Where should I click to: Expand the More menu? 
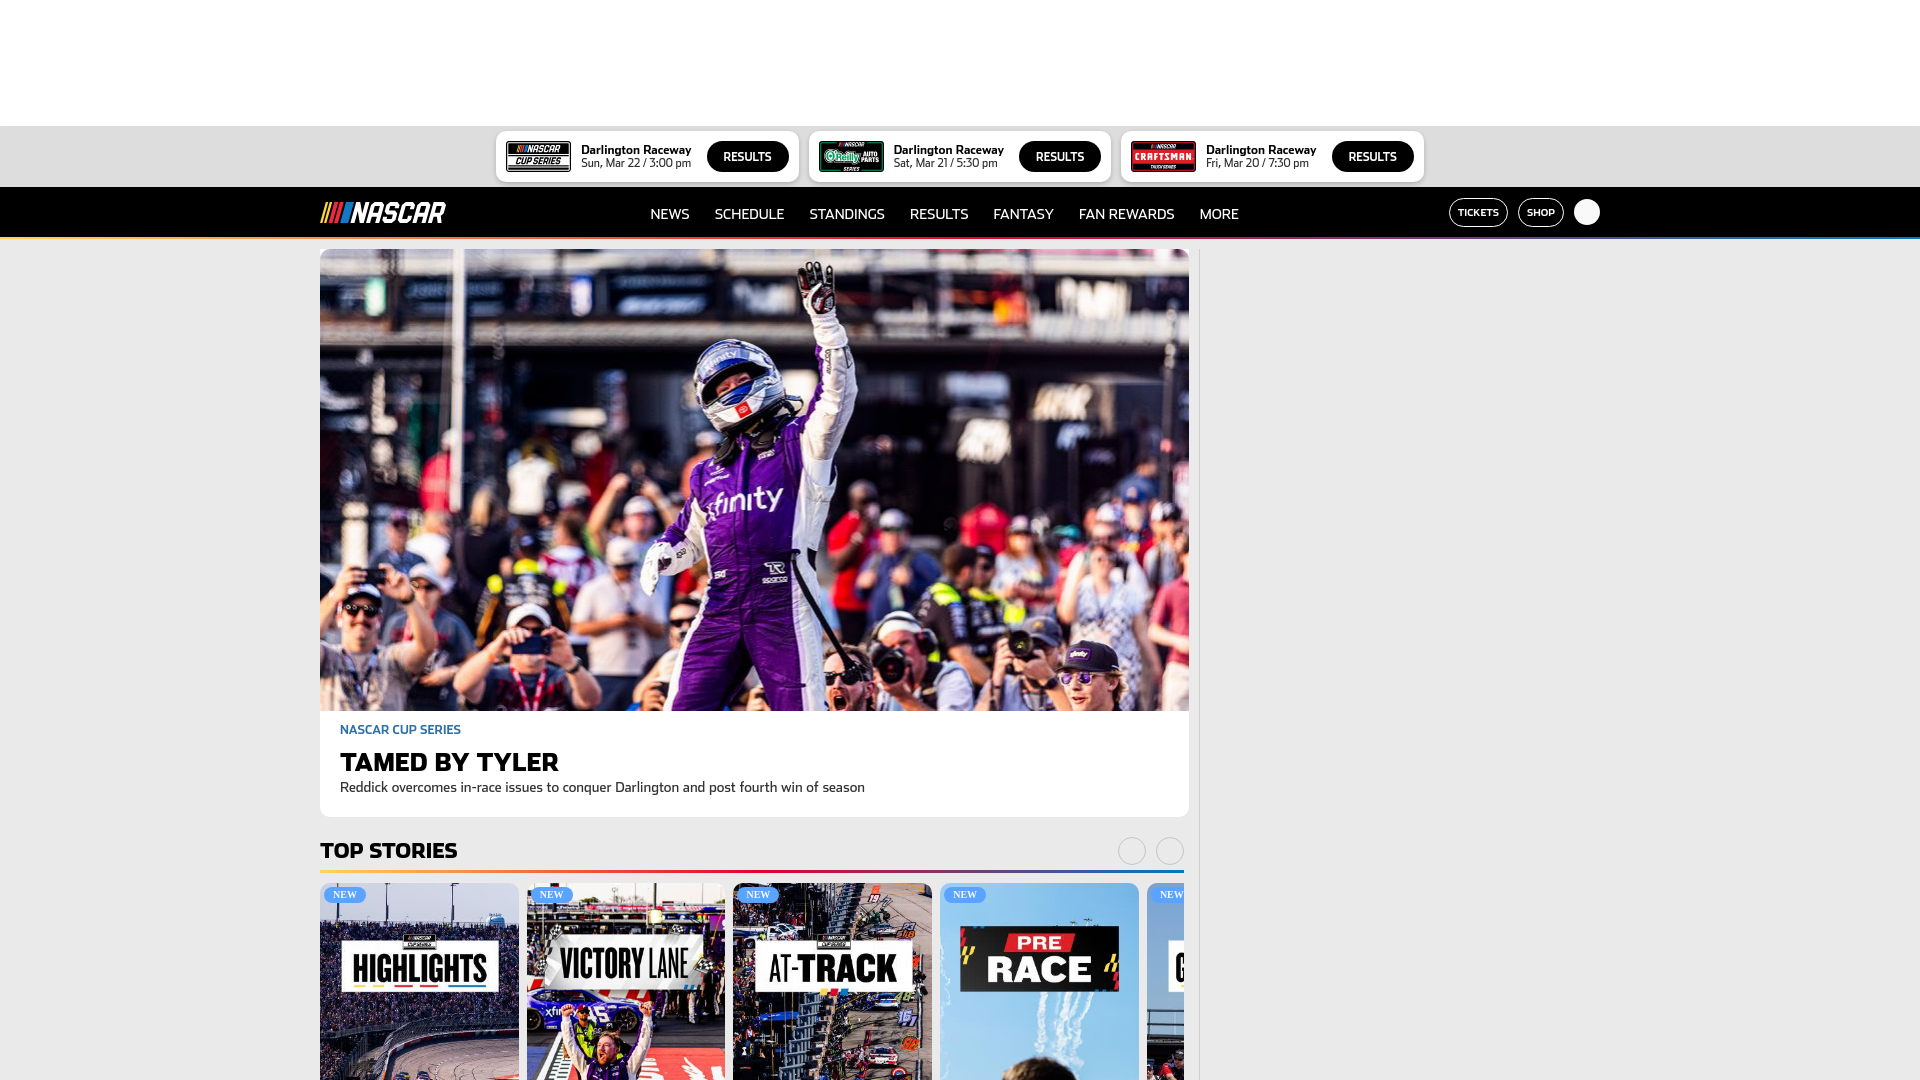coord(1219,214)
